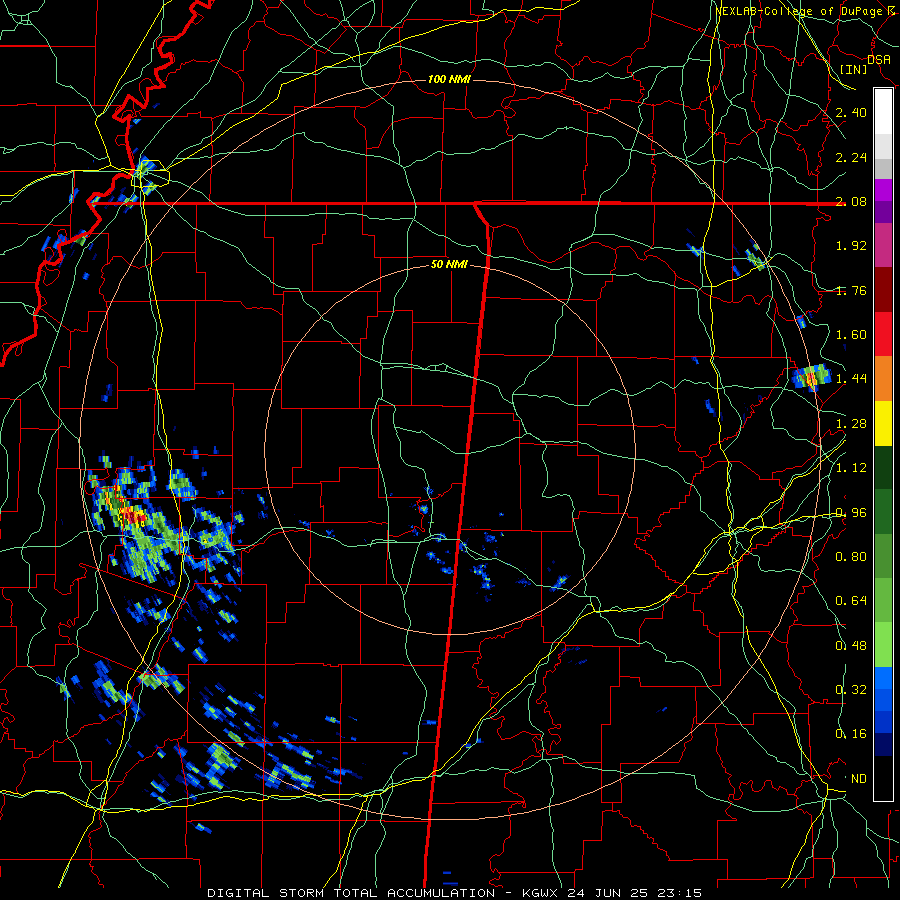
Task: Select the darkest green swatch near 1.12
Action: (x=883, y=468)
